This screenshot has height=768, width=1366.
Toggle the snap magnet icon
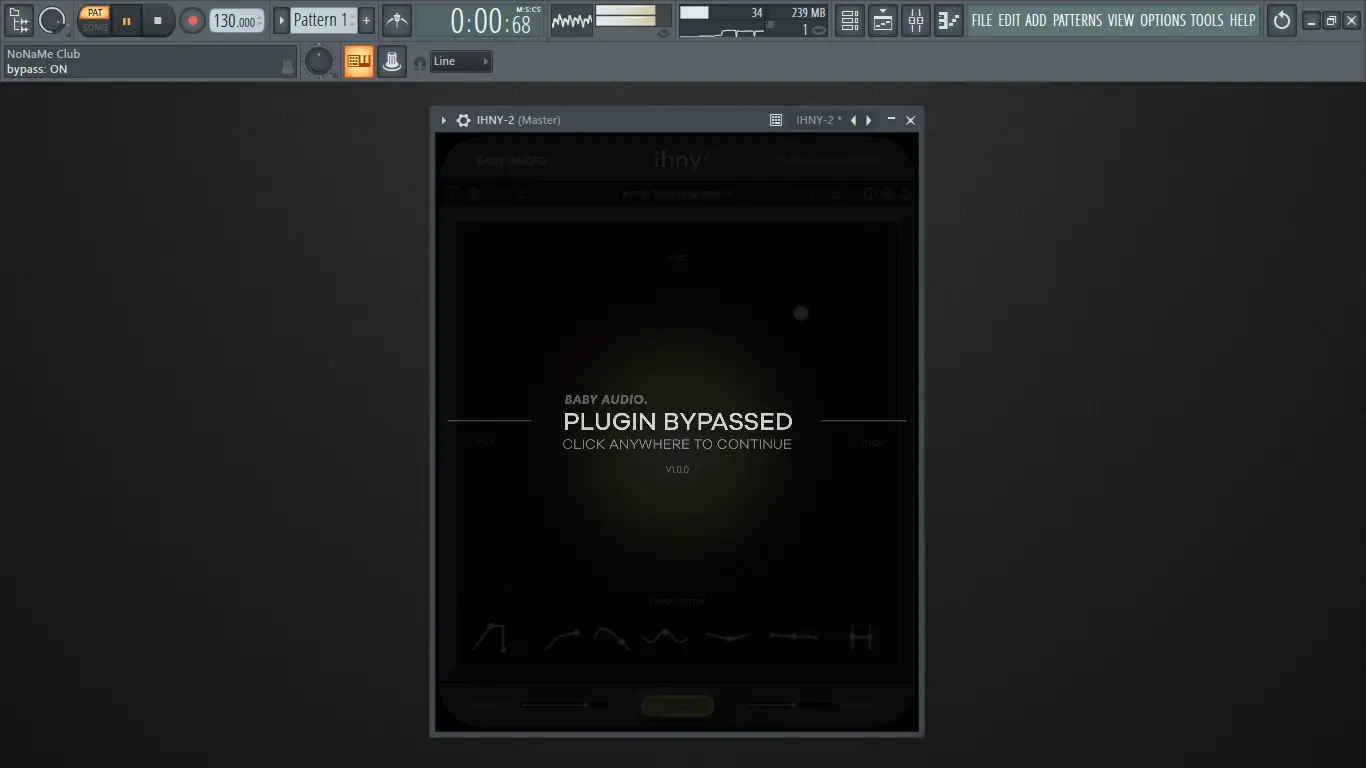coord(420,63)
